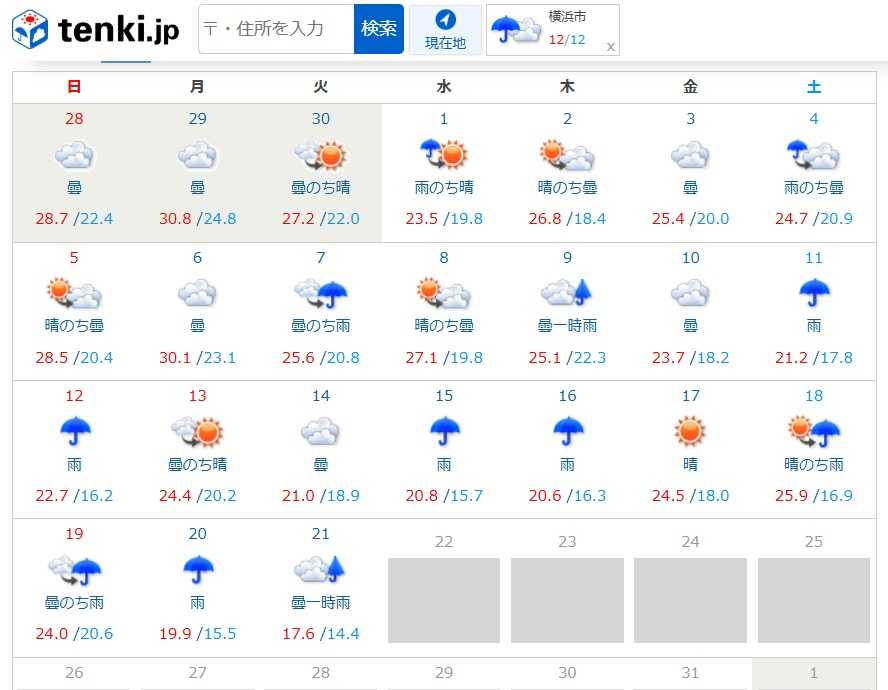Click the umbrella icon on day 11

point(814,293)
